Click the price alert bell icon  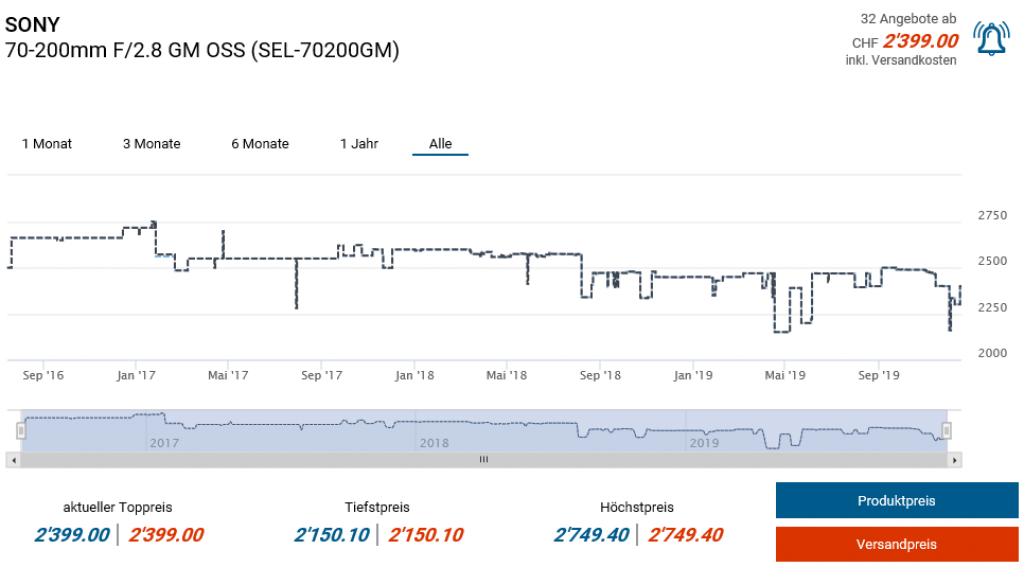click(991, 38)
